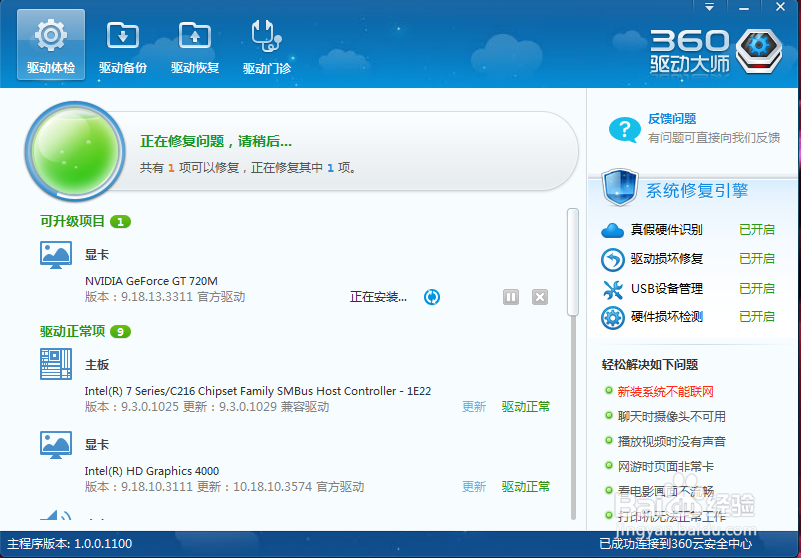801x558 pixels.
Task: Click the 显卡 icon for Intel HD Graphics
Action: [x=56, y=445]
